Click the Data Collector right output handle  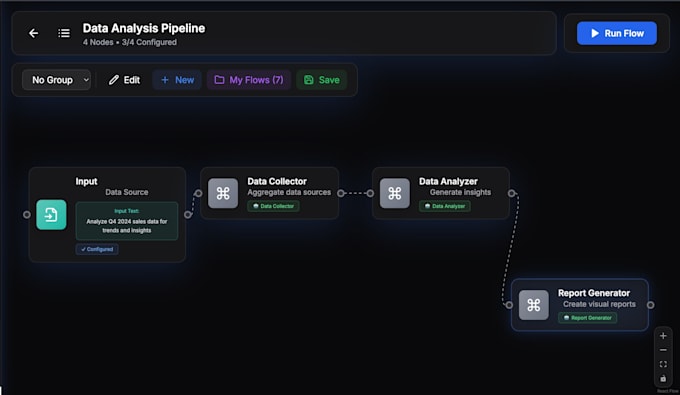click(341, 193)
